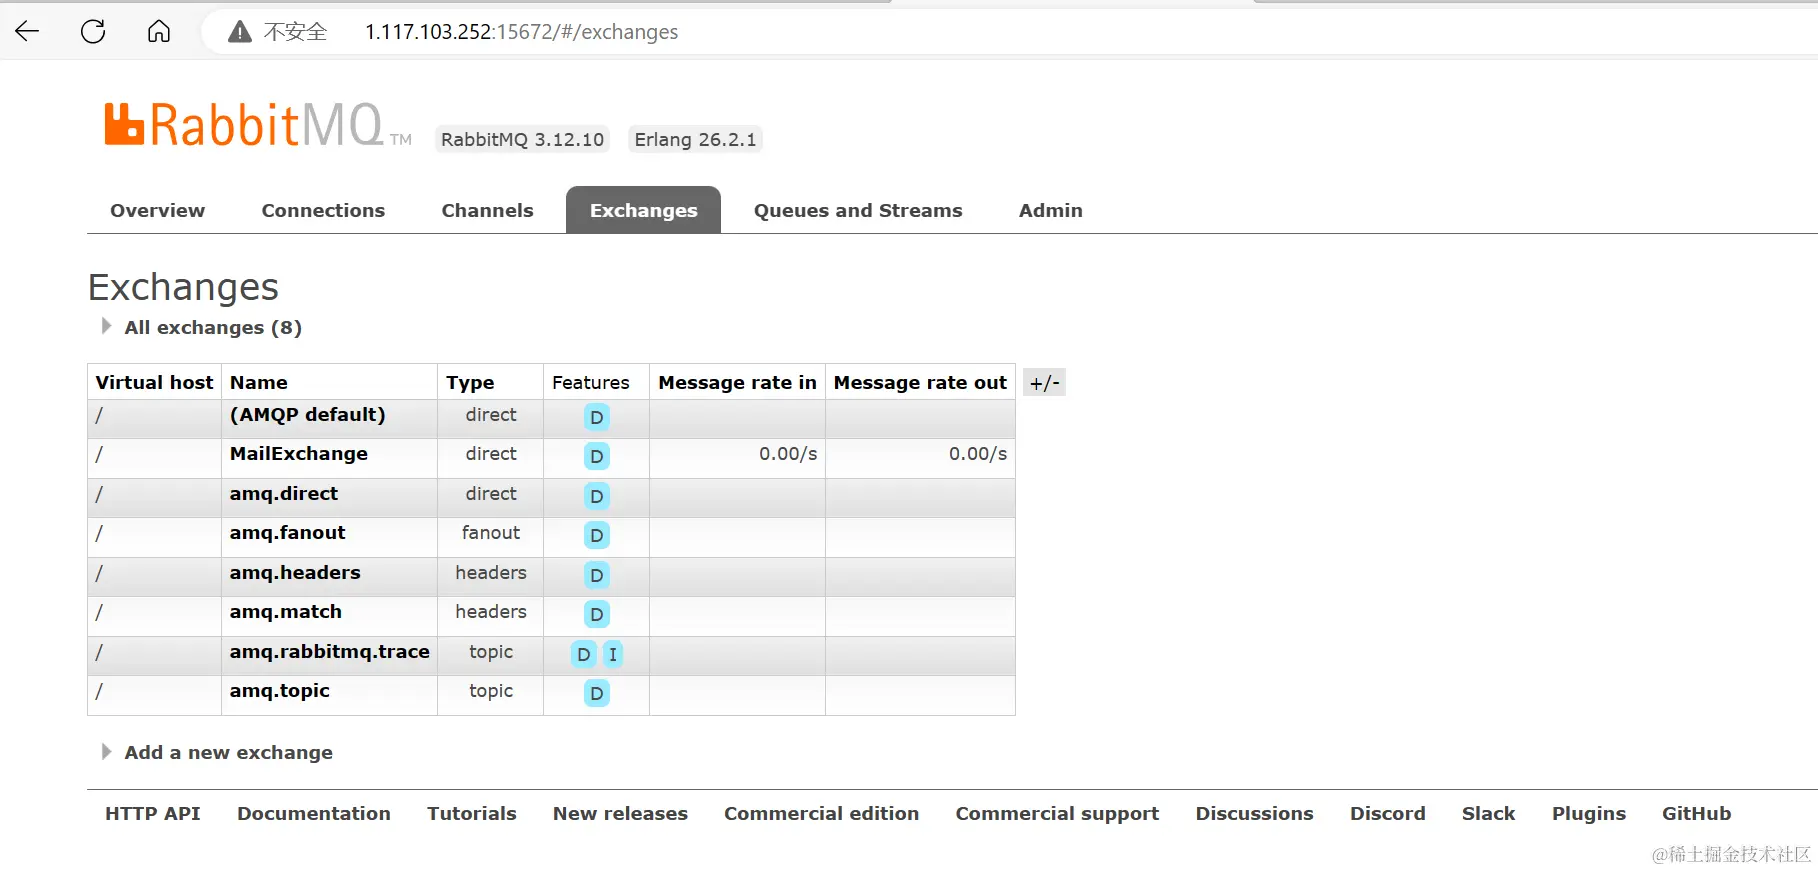
Task: Open the GitHub footer link
Action: (1696, 813)
